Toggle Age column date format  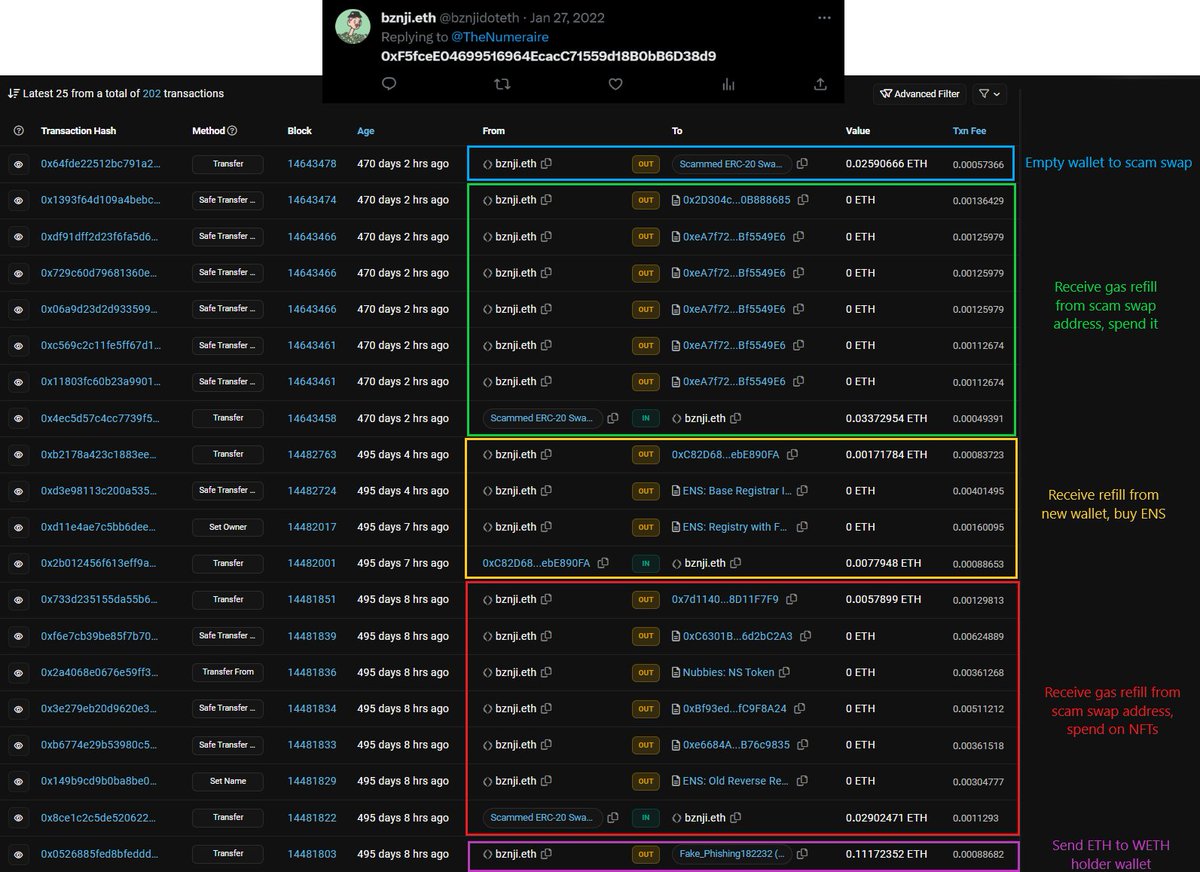click(366, 131)
